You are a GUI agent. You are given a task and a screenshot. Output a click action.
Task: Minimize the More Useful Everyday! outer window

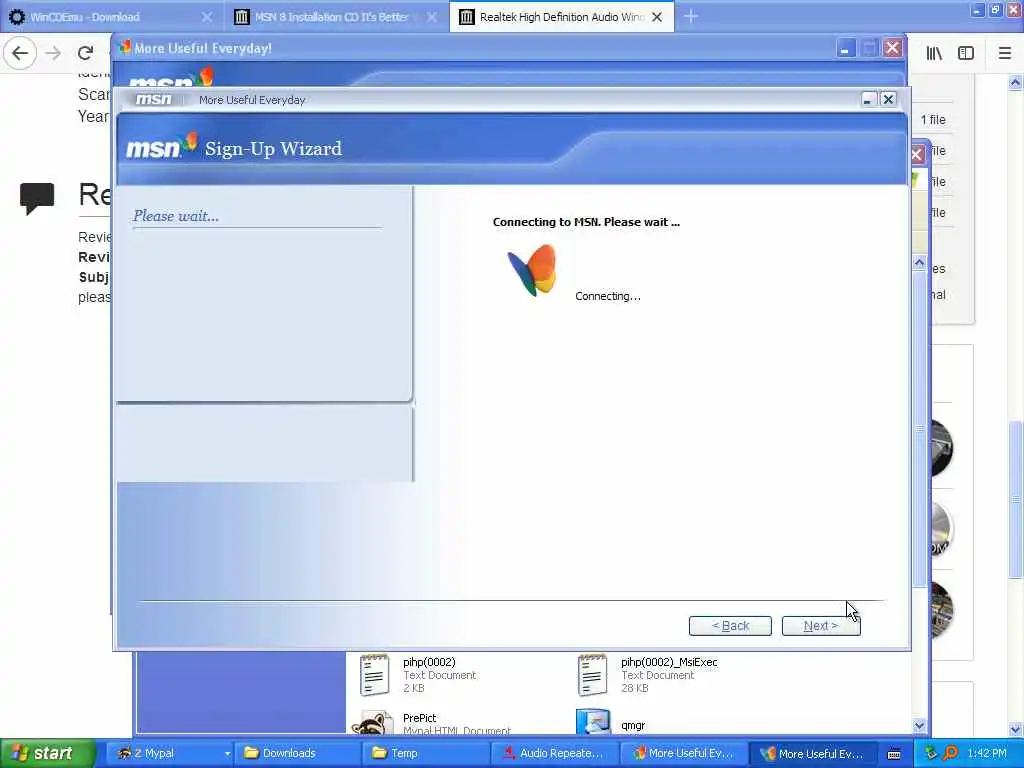tap(846, 48)
